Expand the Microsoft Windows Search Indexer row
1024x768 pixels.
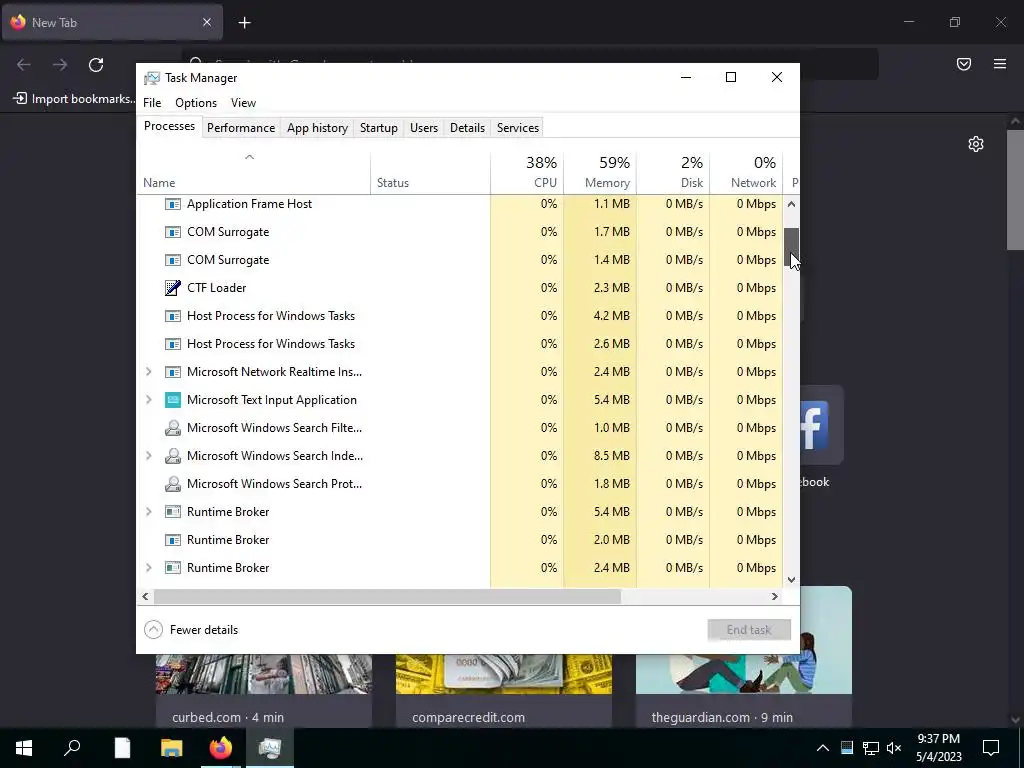point(149,456)
